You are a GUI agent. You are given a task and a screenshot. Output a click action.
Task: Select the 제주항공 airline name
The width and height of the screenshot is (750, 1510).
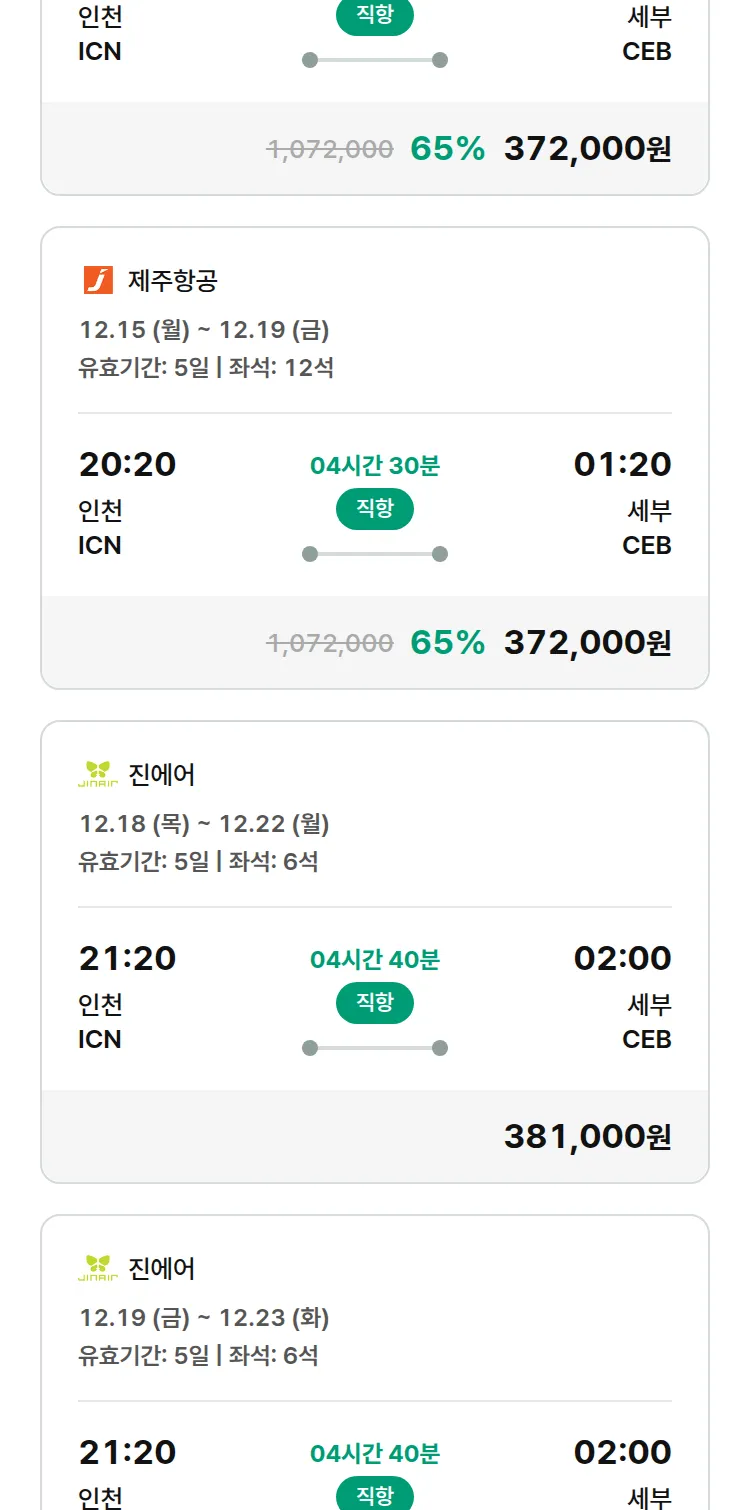[173, 281]
